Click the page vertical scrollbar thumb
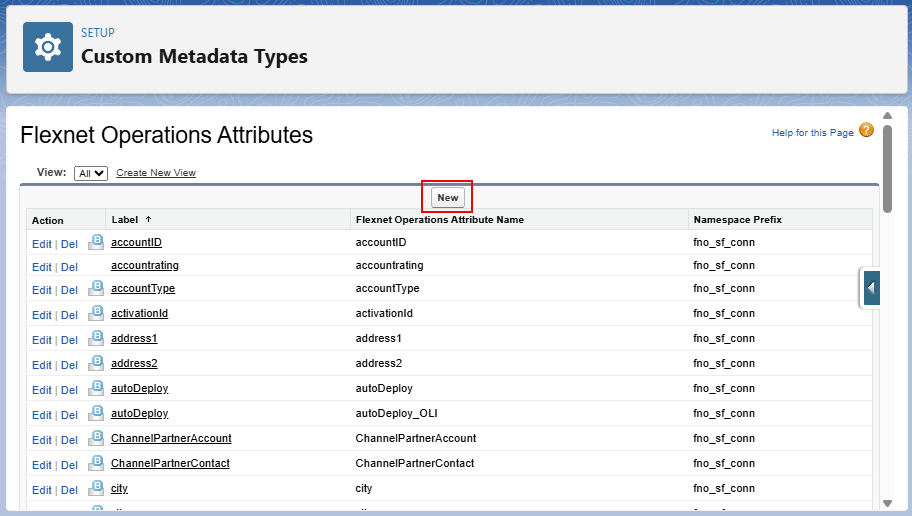The height and width of the screenshot is (516, 912). (887, 169)
